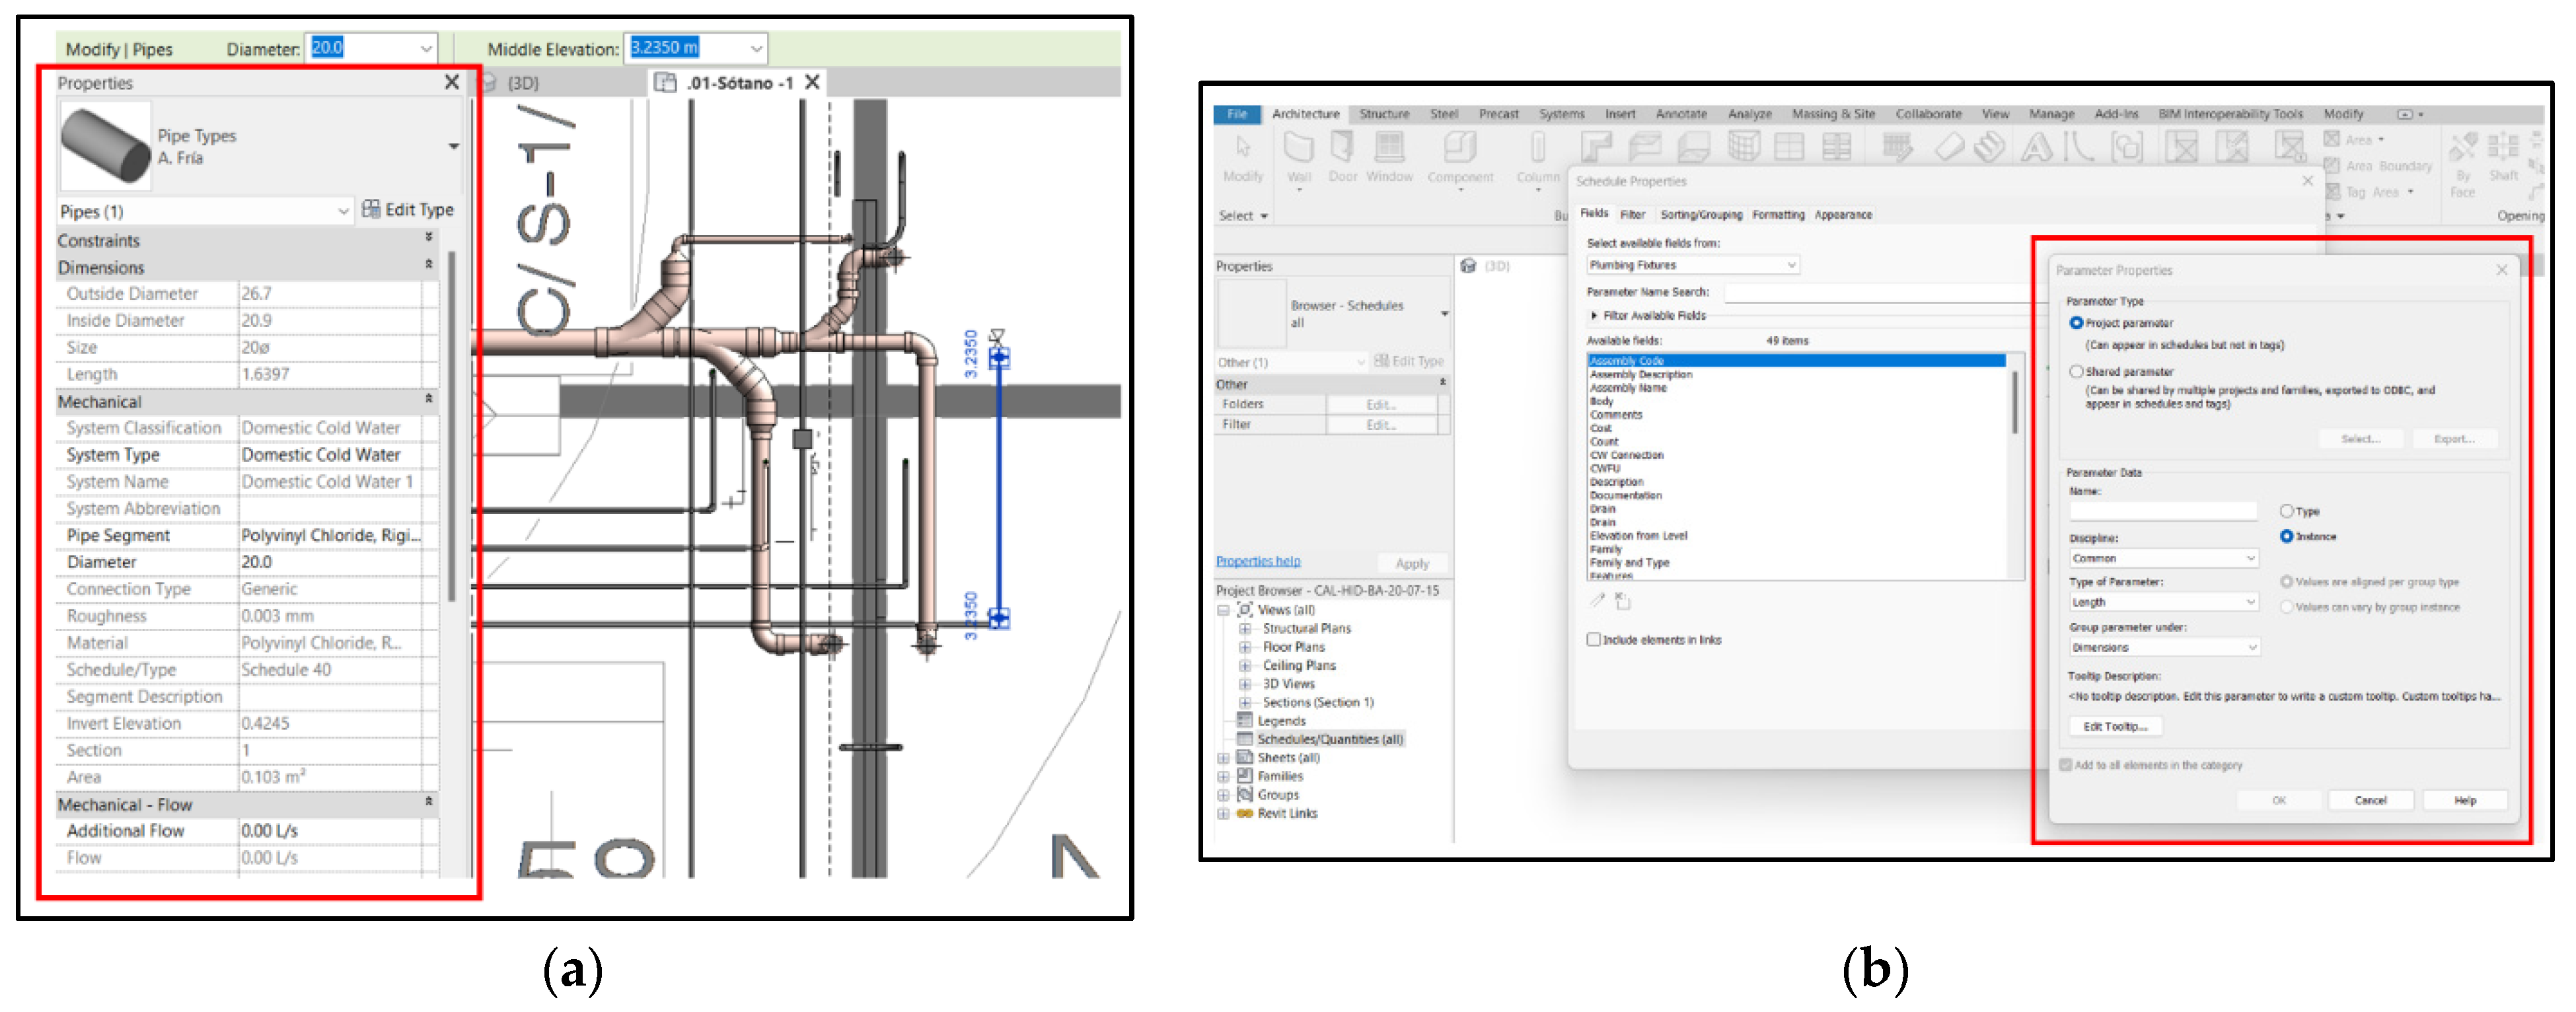The height and width of the screenshot is (1012, 2576).
Task: Open the Systems ribbon tab
Action: pos(1561,114)
